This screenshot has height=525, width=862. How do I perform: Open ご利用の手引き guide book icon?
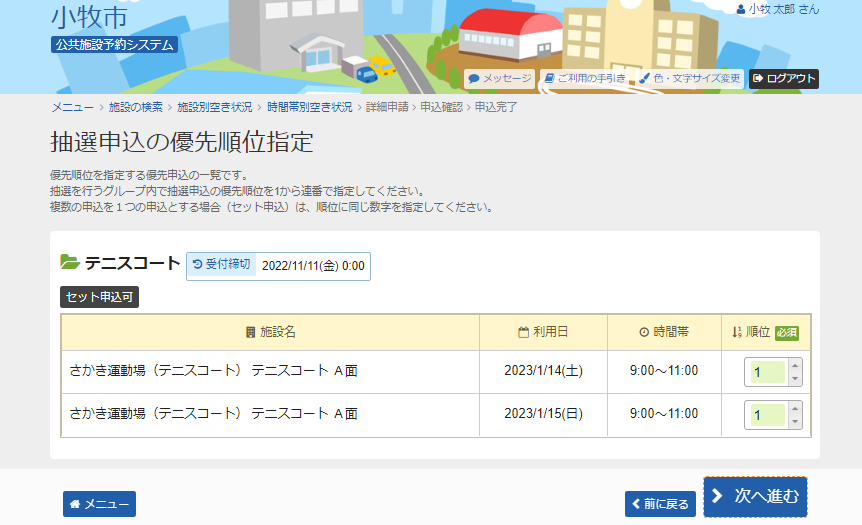pyautogui.click(x=549, y=78)
